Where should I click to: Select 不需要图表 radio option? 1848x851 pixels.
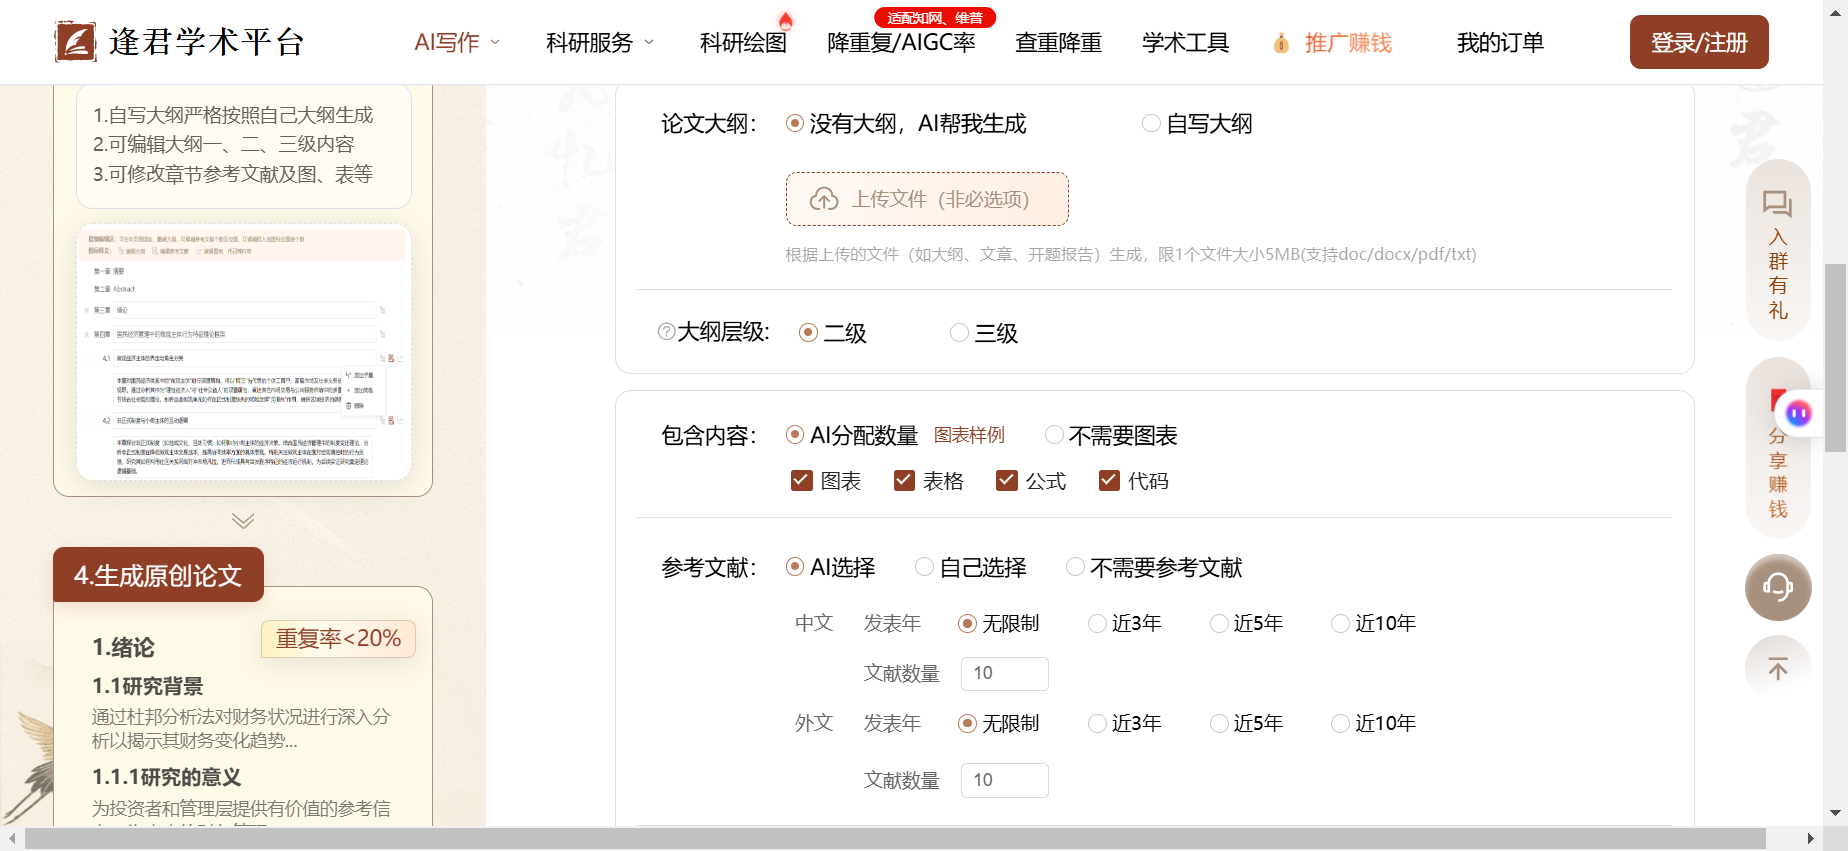pyautogui.click(x=1054, y=434)
